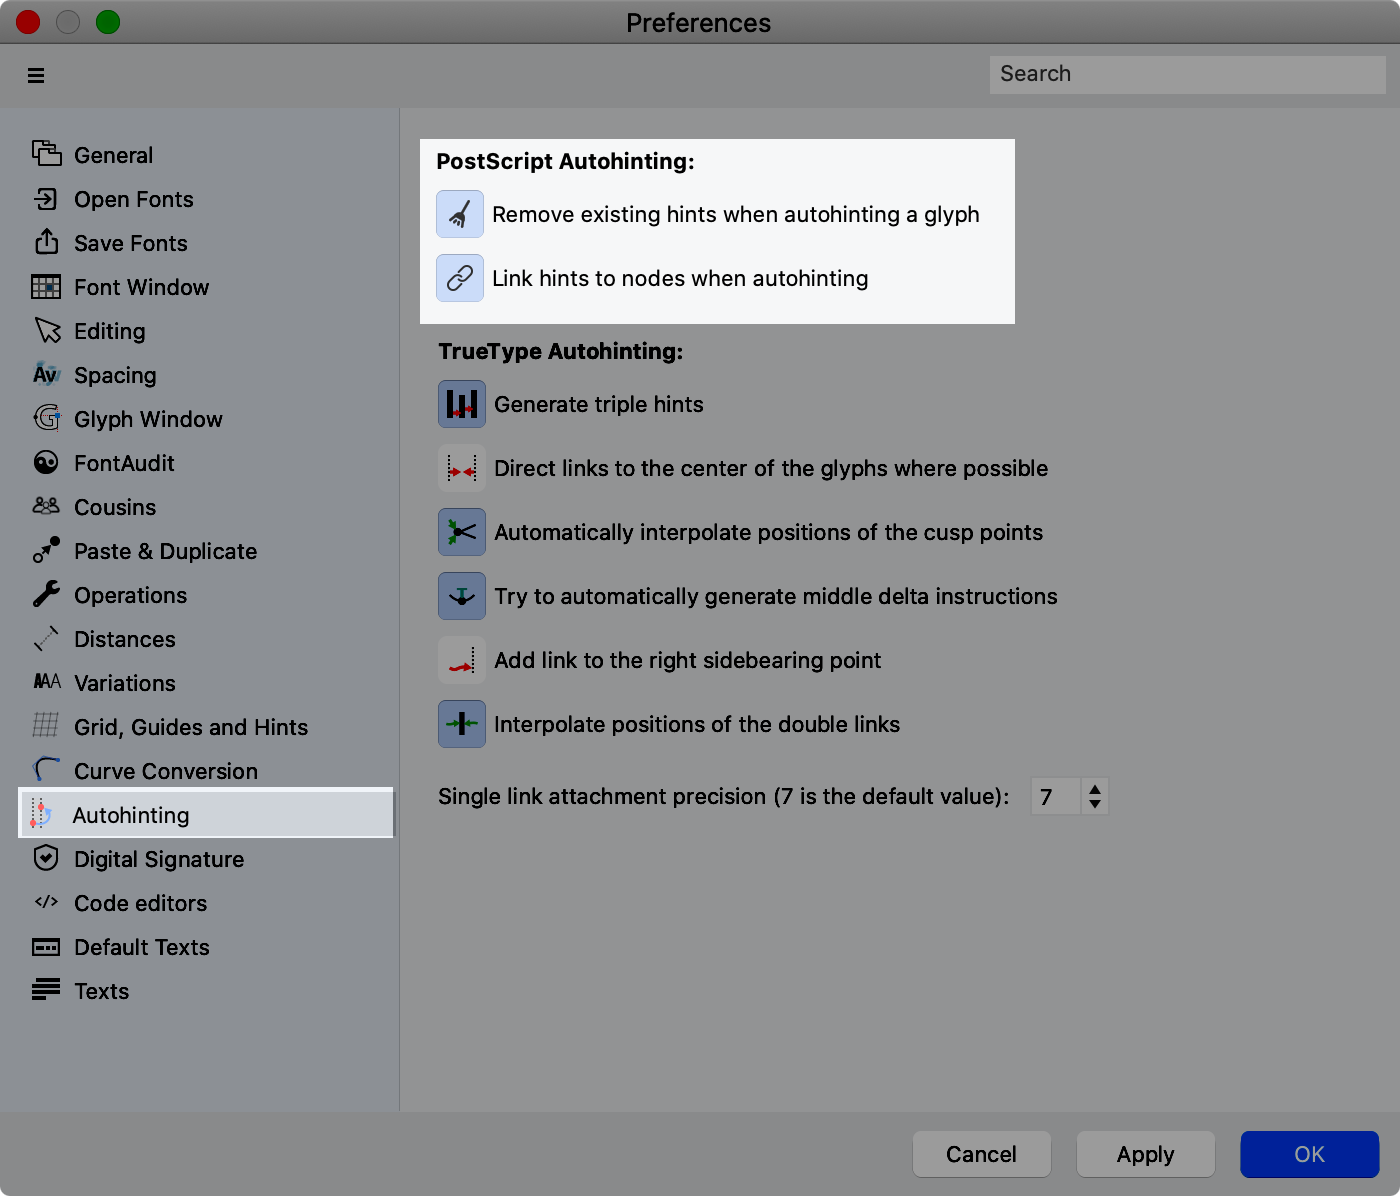Screen dimensions: 1400x1196
Task: Click the Preferences window title
Action: pos(698,23)
